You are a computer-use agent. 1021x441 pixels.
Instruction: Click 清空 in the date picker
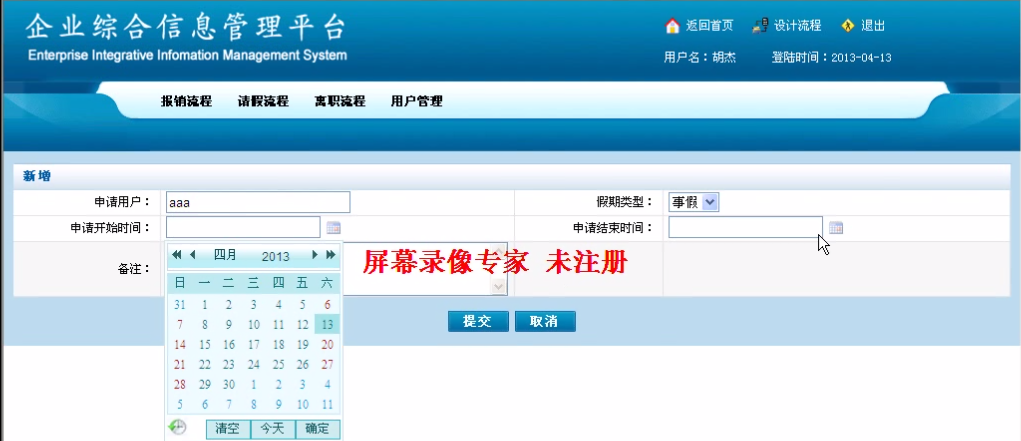point(228,429)
